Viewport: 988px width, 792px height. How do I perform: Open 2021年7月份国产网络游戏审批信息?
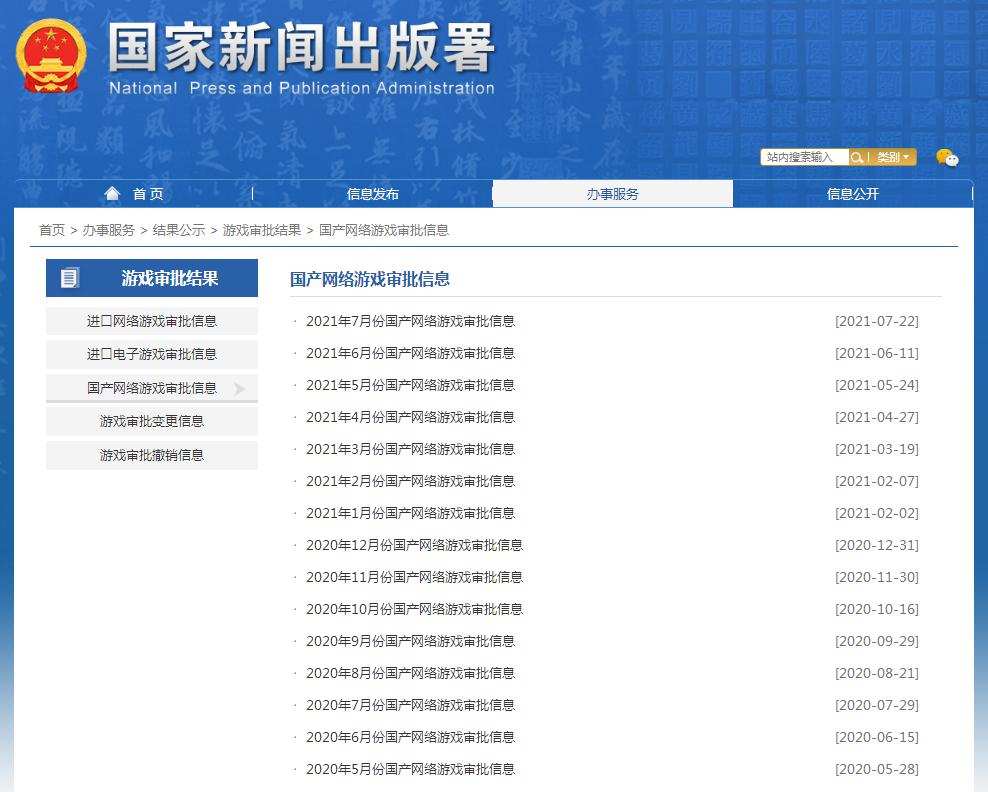410,321
